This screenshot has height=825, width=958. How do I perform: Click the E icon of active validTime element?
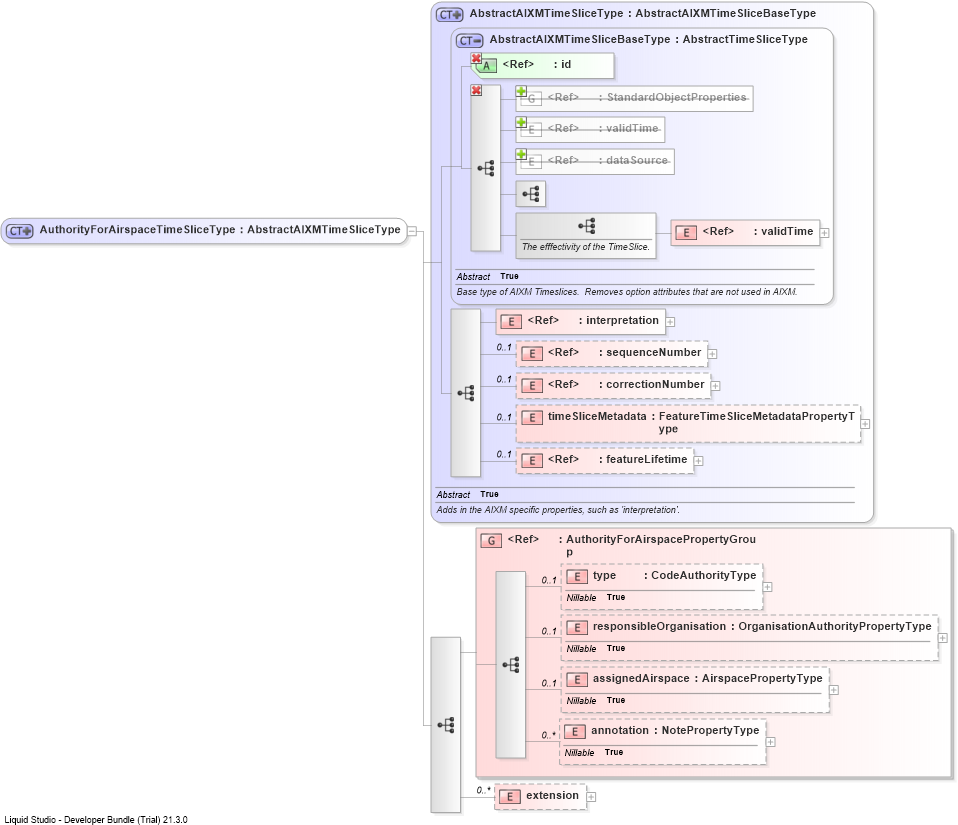click(686, 233)
